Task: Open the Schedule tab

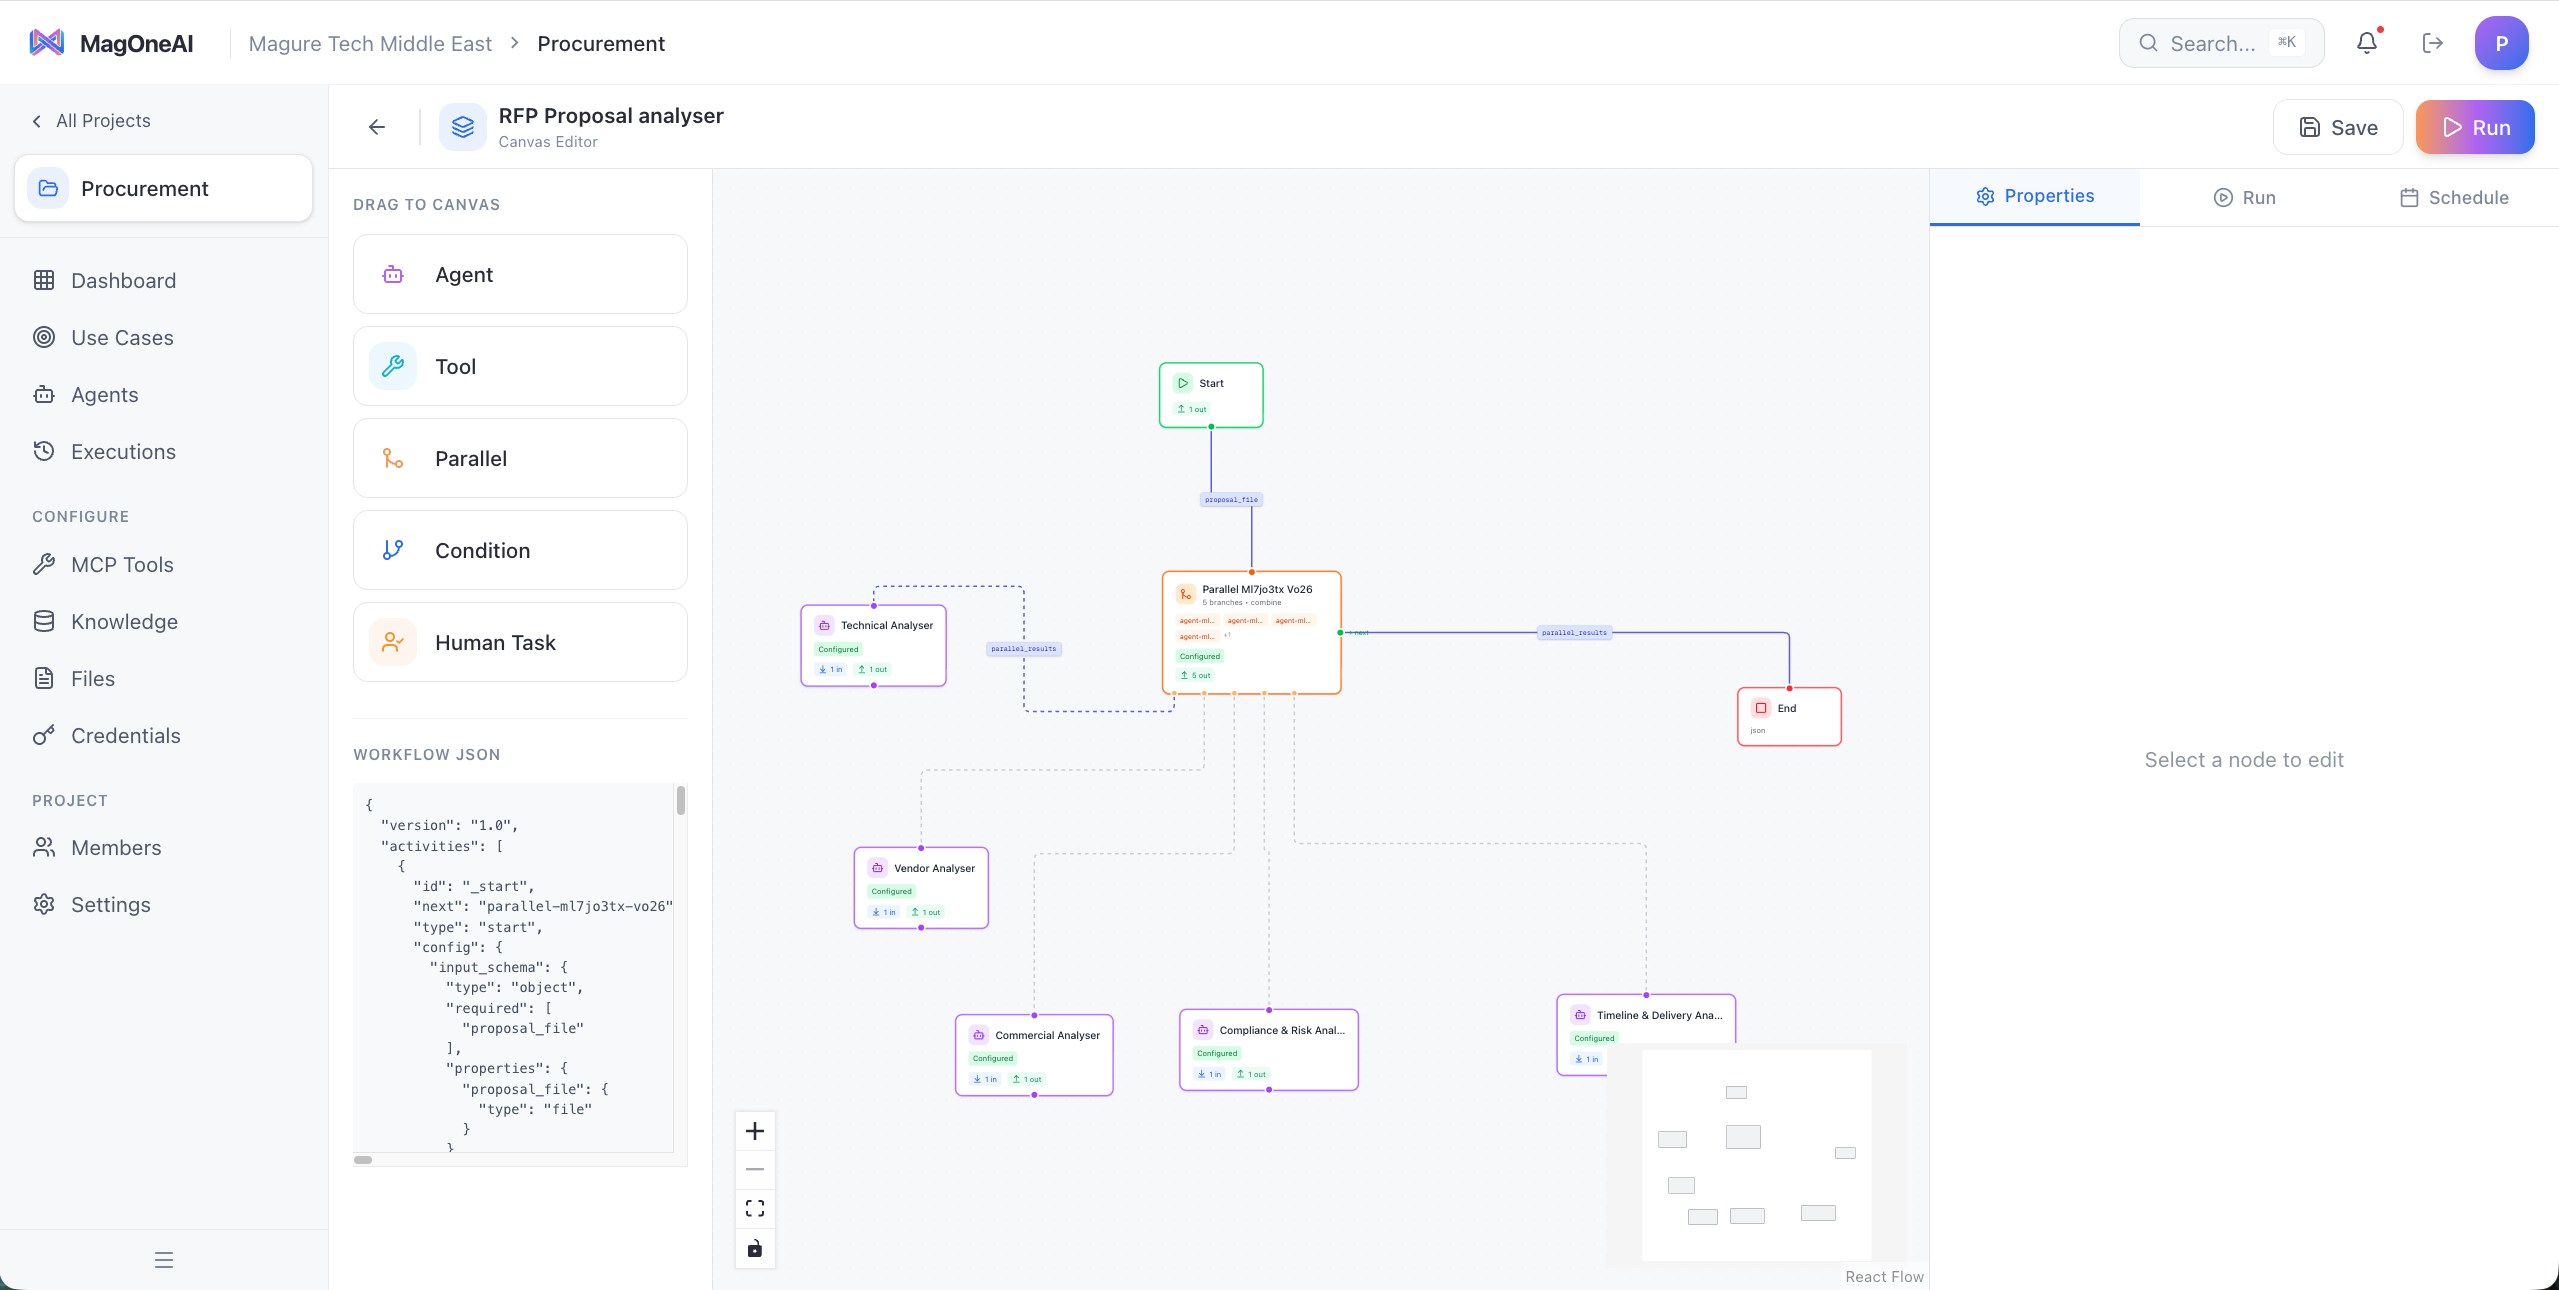Action: click(x=2456, y=197)
